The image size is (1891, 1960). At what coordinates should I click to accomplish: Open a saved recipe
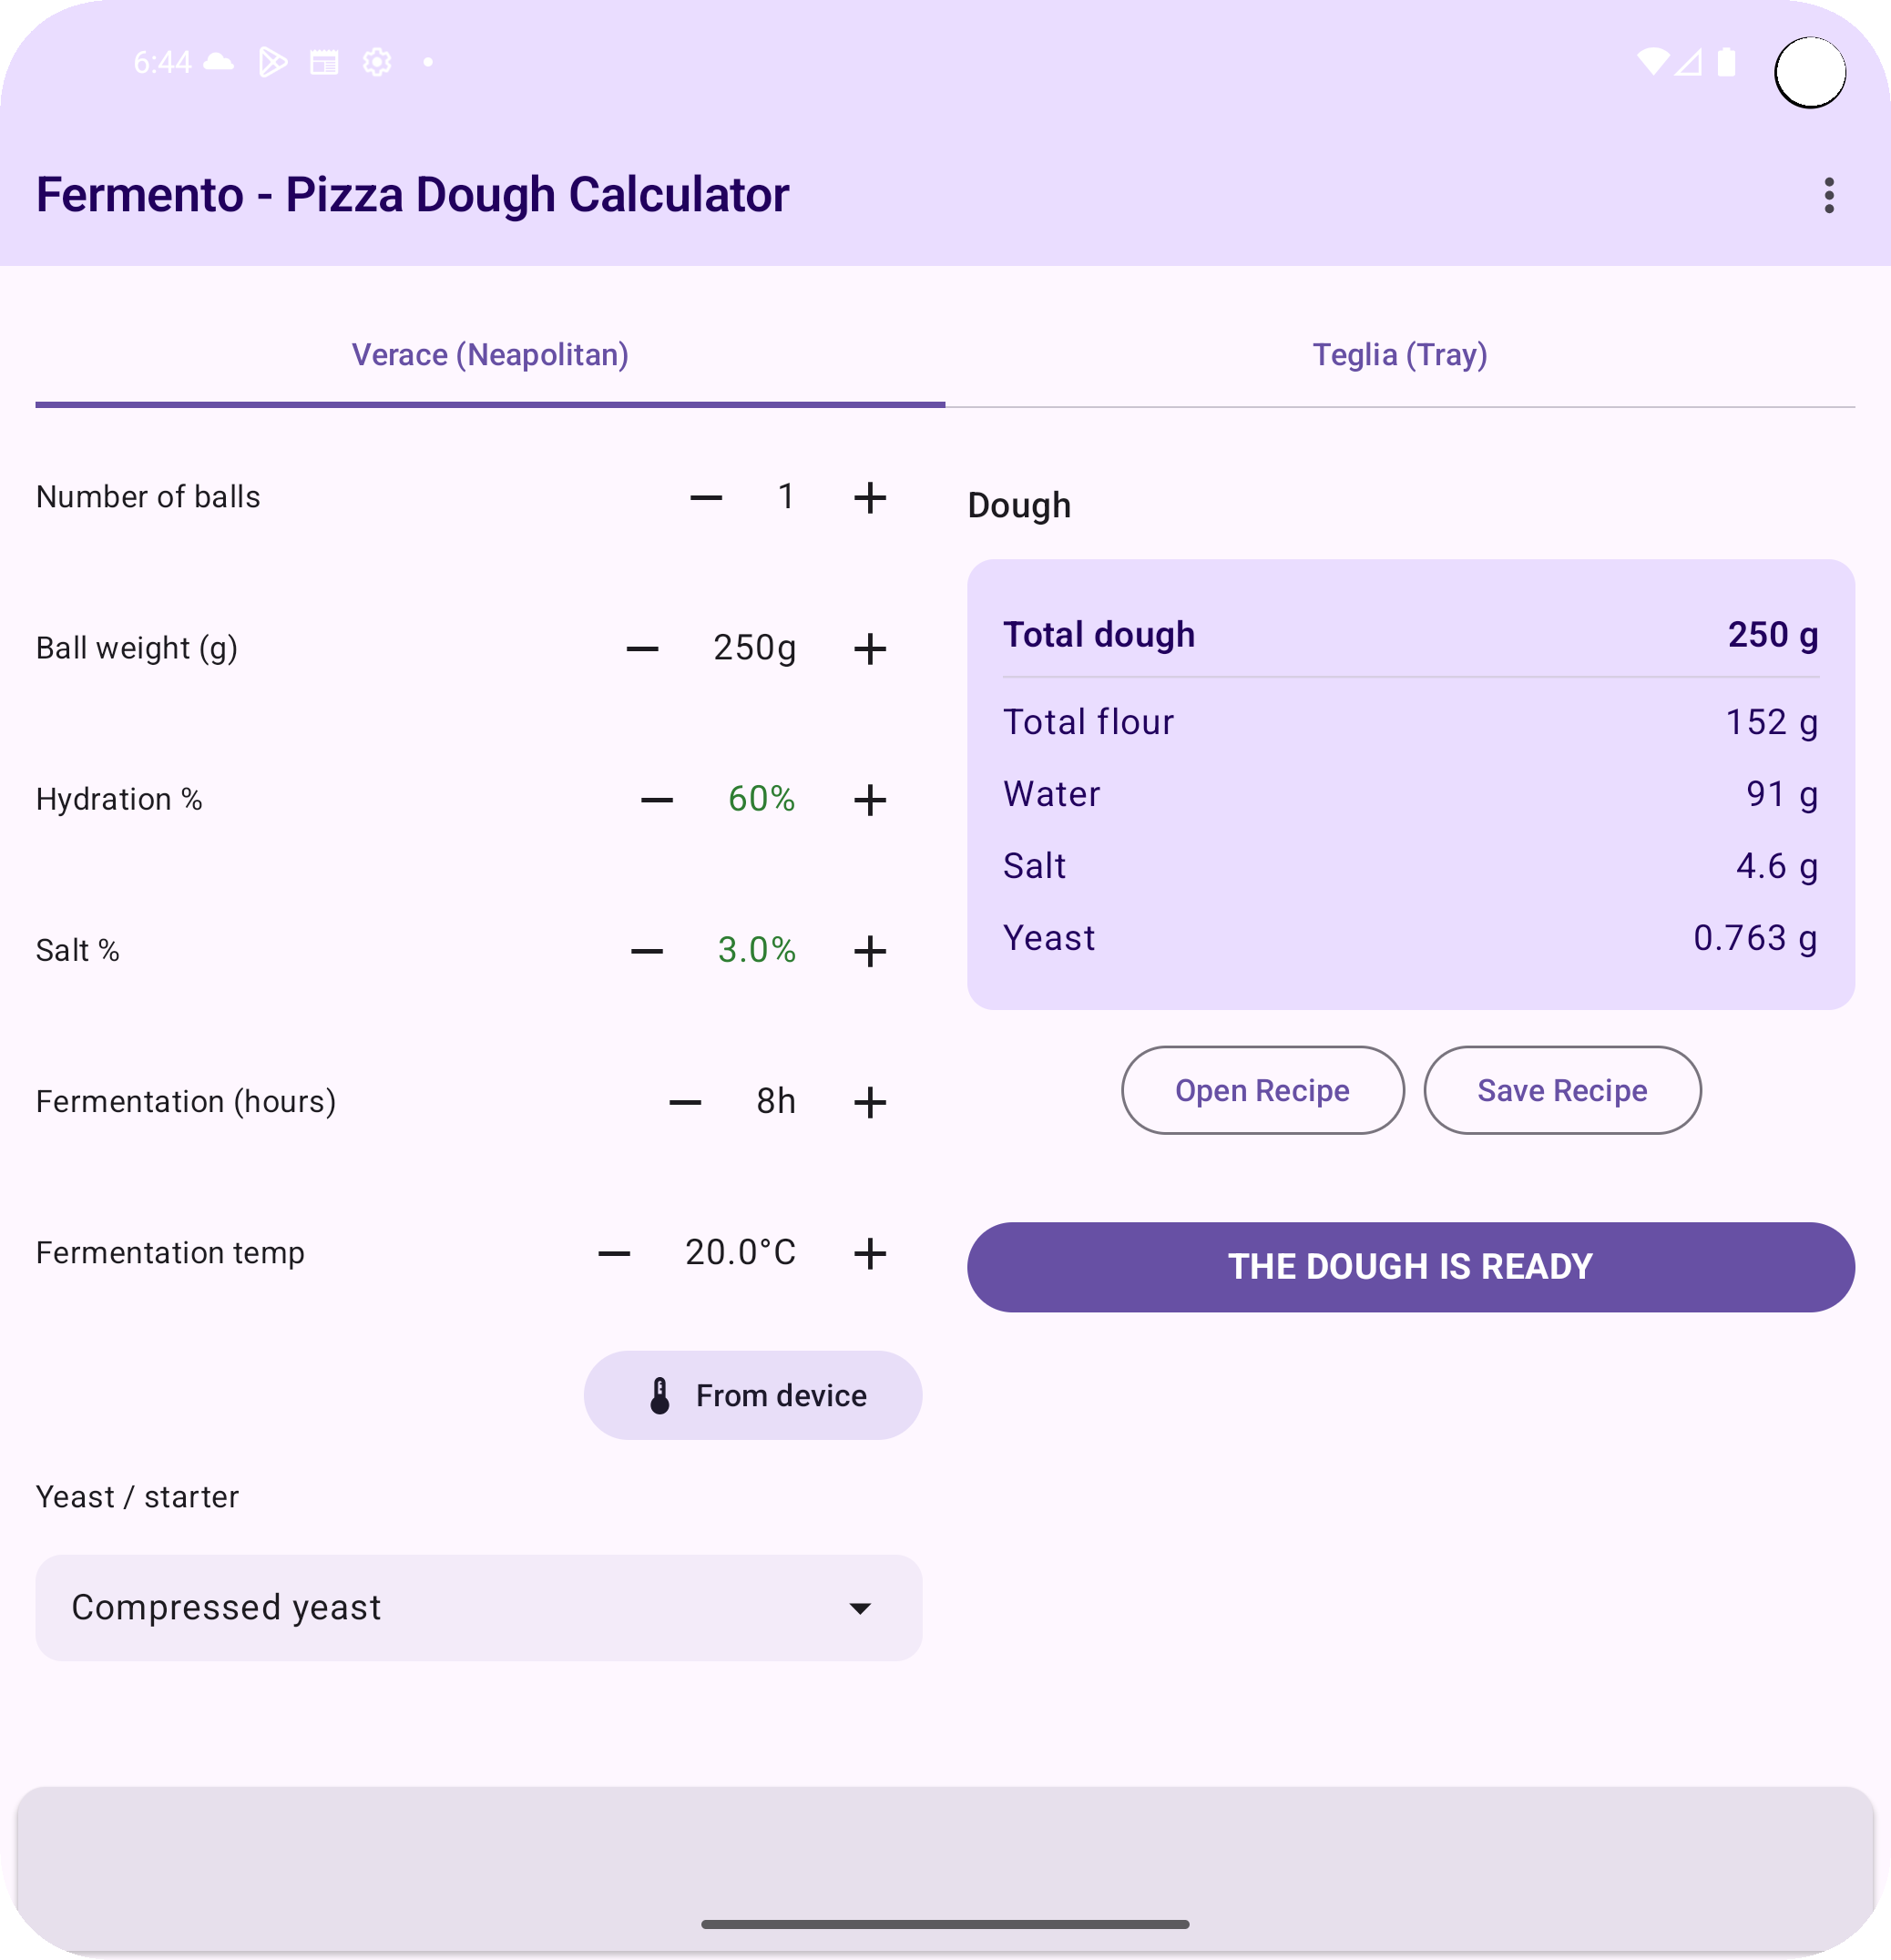pos(1262,1090)
